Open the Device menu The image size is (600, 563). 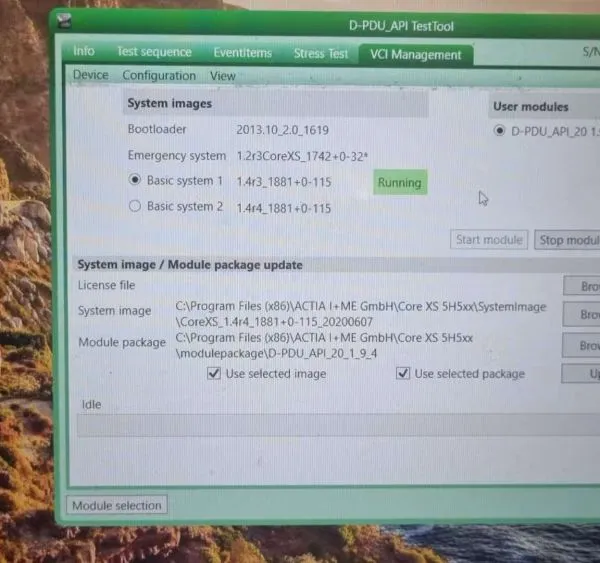91,75
